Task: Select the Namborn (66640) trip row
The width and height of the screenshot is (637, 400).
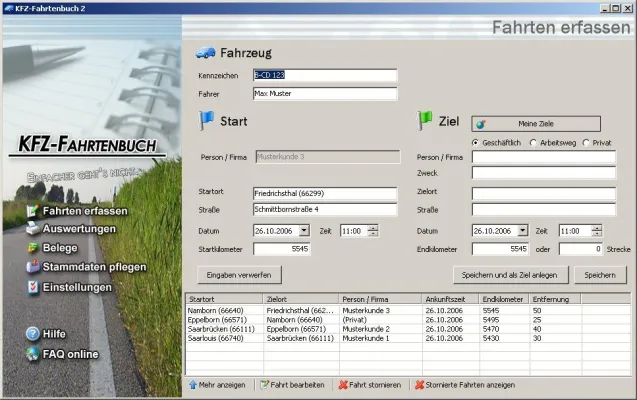Action: (408, 311)
